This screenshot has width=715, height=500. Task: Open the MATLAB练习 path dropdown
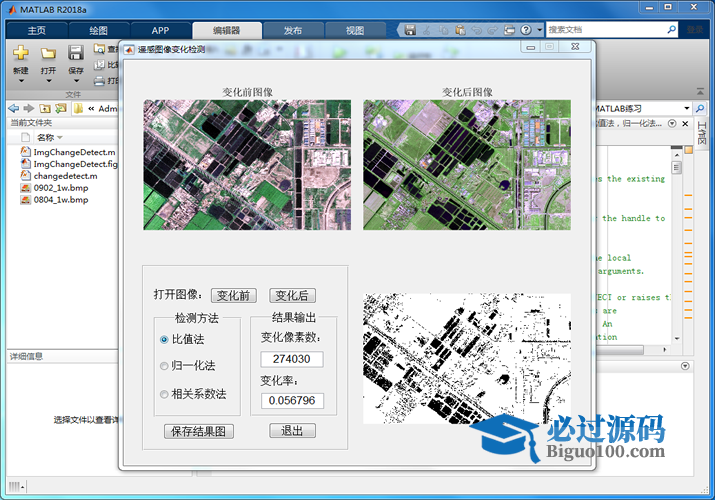pos(687,108)
